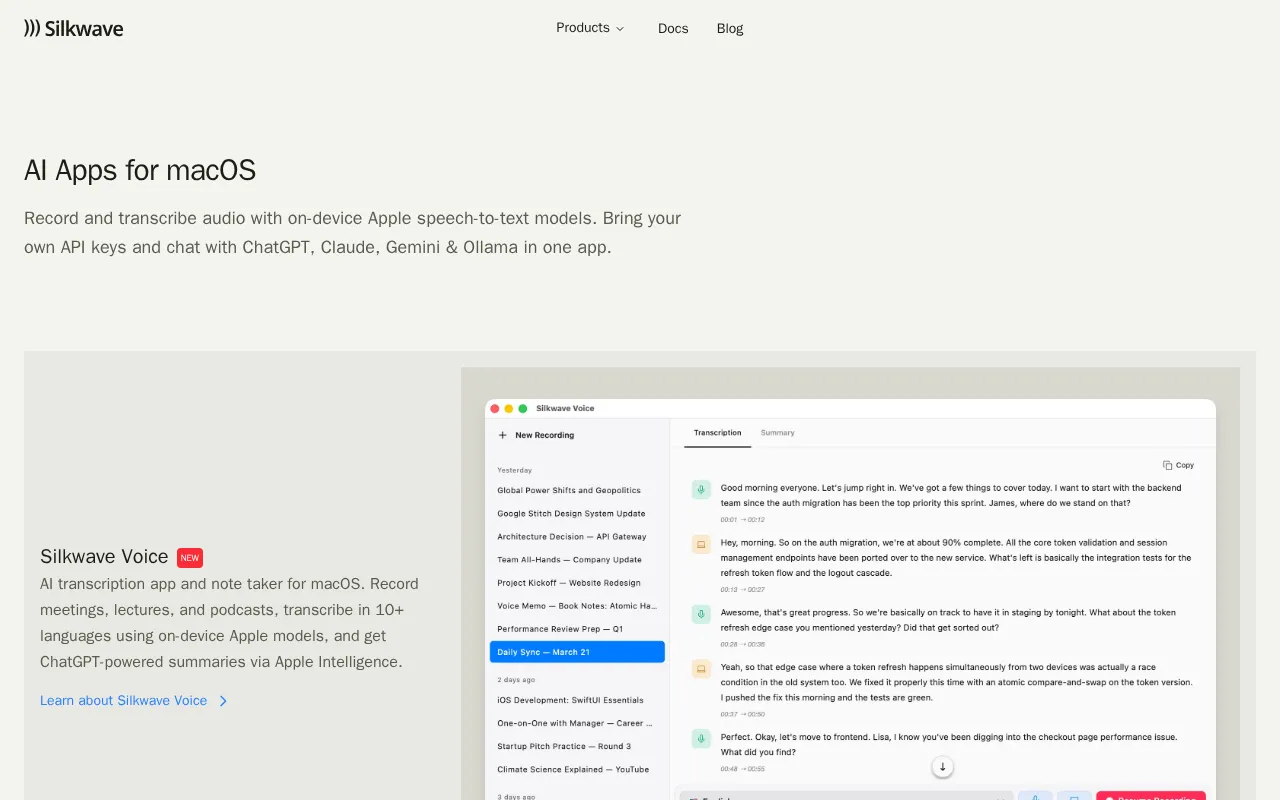
Task: Click the 00:01 → 00:12 timestamp
Action: click(x=742, y=519)
